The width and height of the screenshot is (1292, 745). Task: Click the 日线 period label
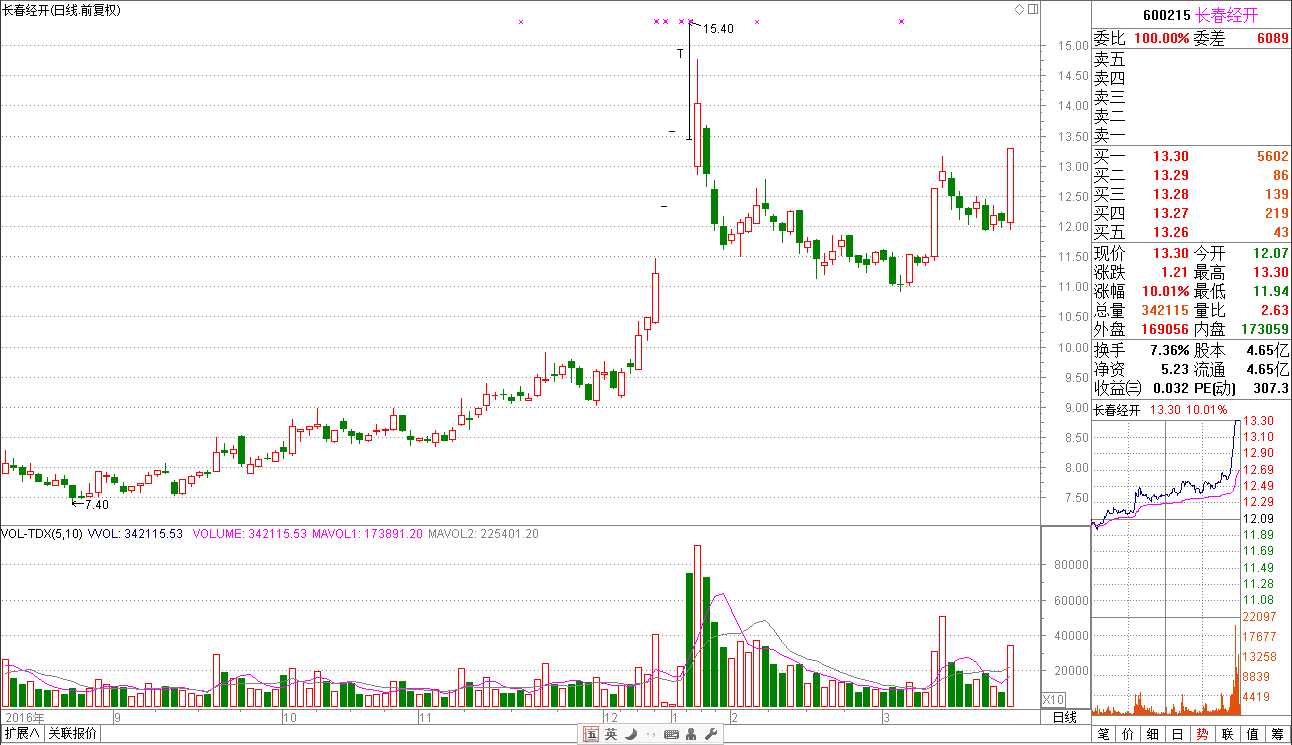(1065, 718)
